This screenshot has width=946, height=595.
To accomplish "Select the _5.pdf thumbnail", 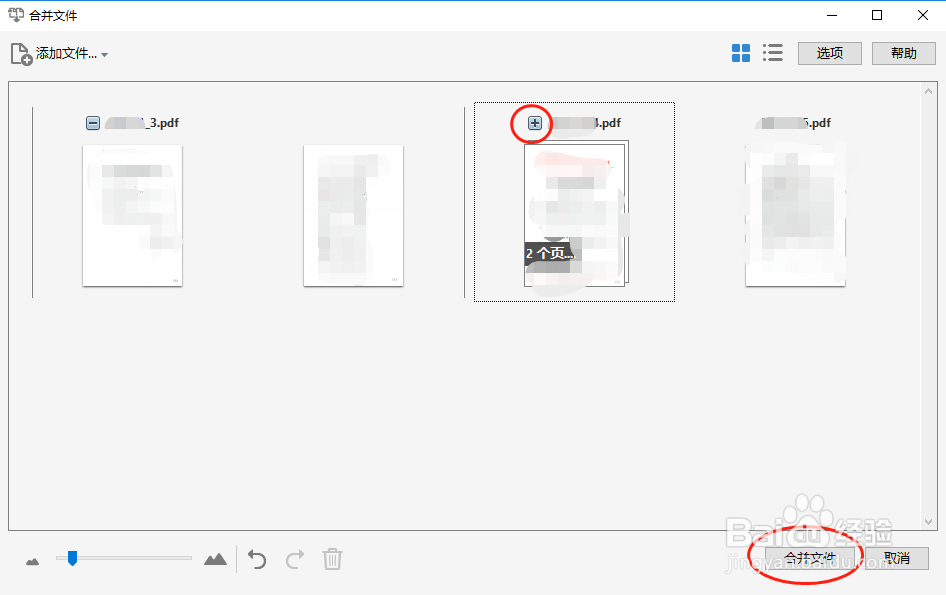I will coord(795,215).
